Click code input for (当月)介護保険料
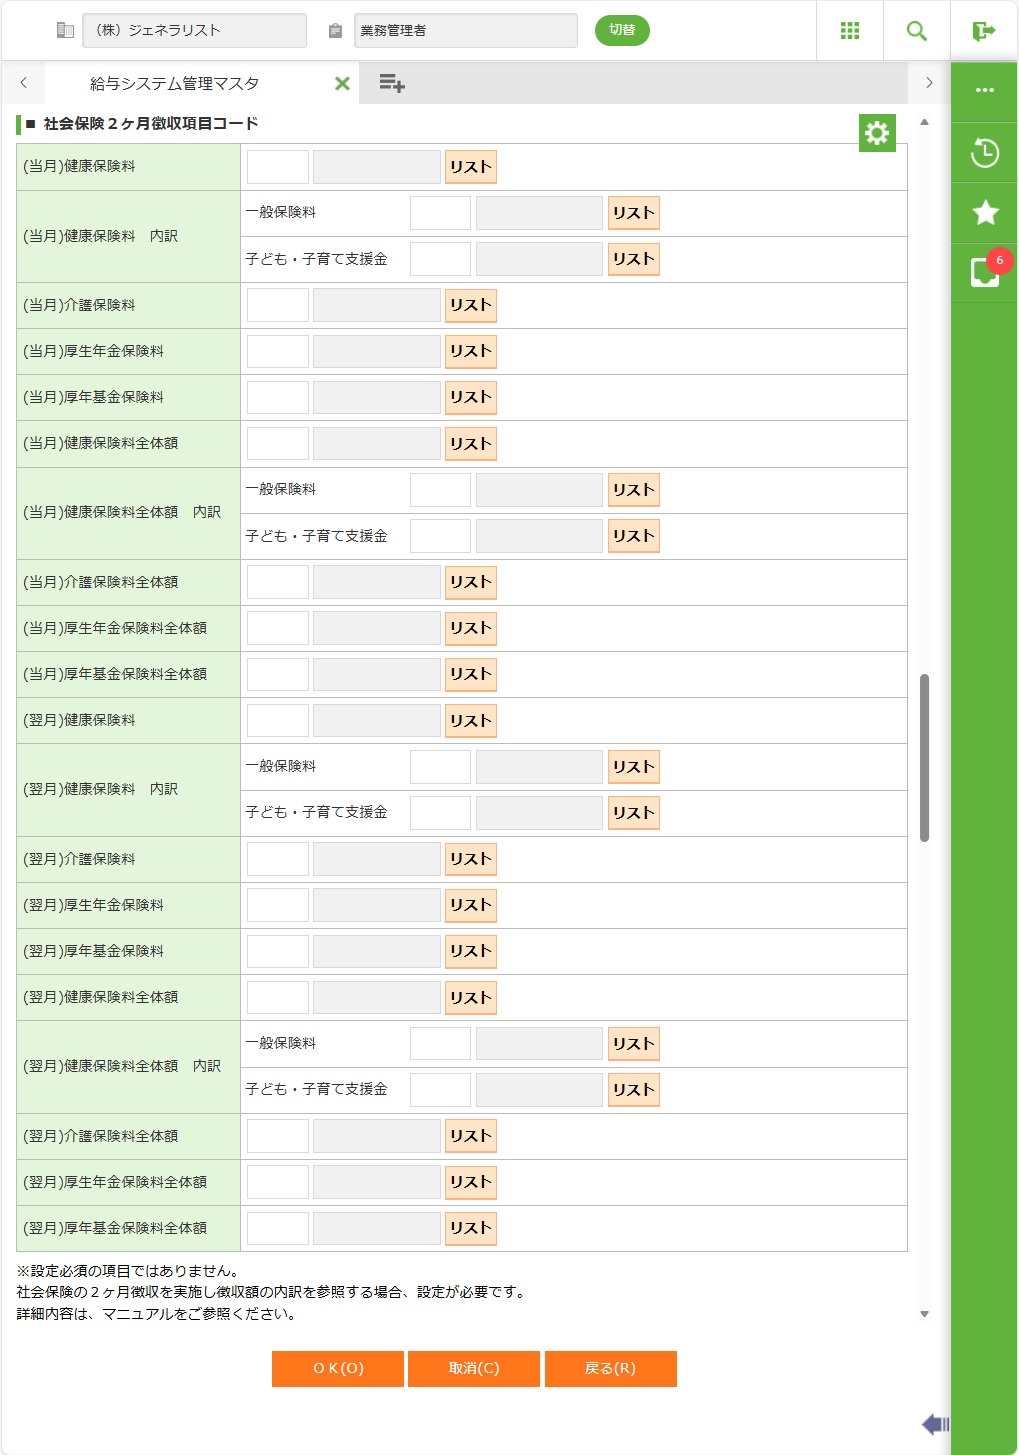 278,305
